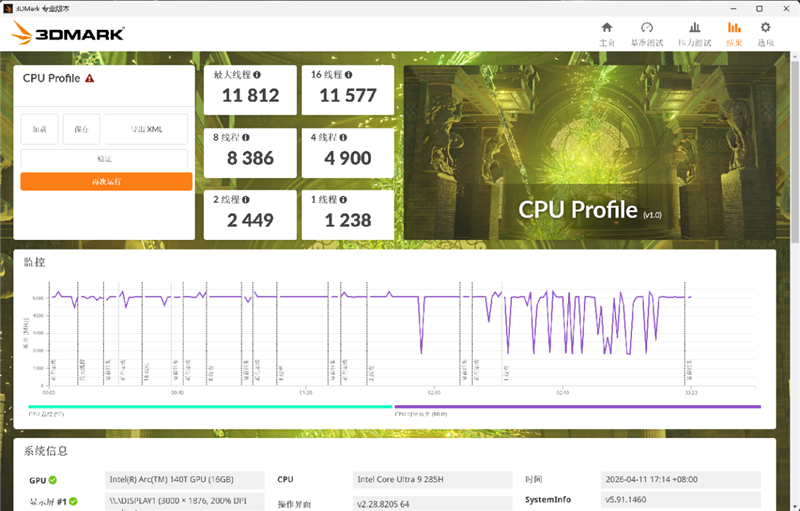Open the home (主页) house icon
Screen dimensions: 800x511
[x=607, y=28]
